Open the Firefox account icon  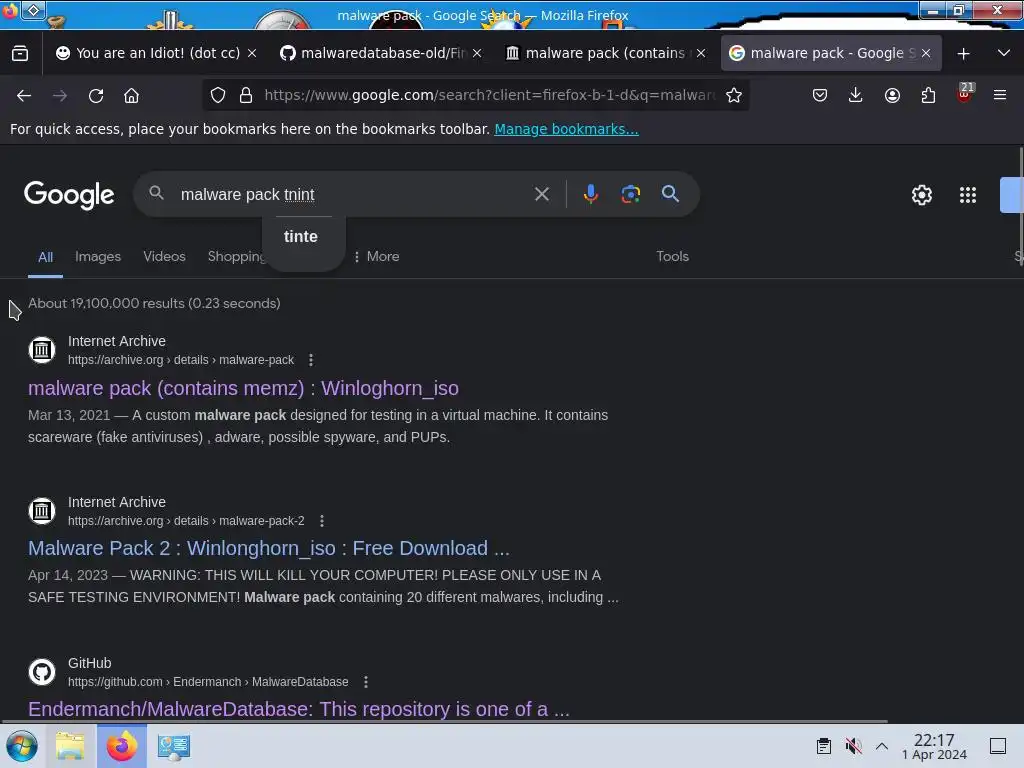click(892, 95)
